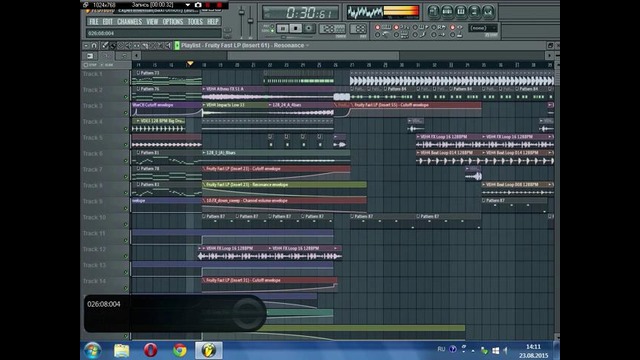Open the VIEW menu

(x=152, y=22)
